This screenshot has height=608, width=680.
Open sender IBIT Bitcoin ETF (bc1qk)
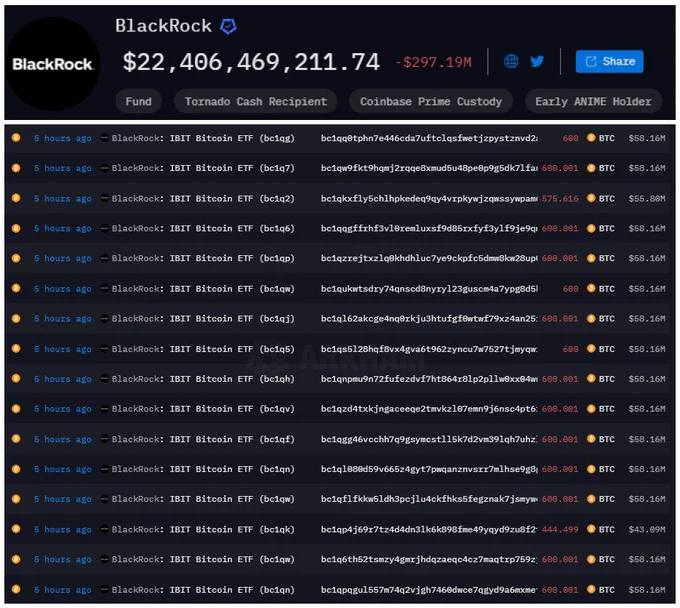[x=203, y=530]
